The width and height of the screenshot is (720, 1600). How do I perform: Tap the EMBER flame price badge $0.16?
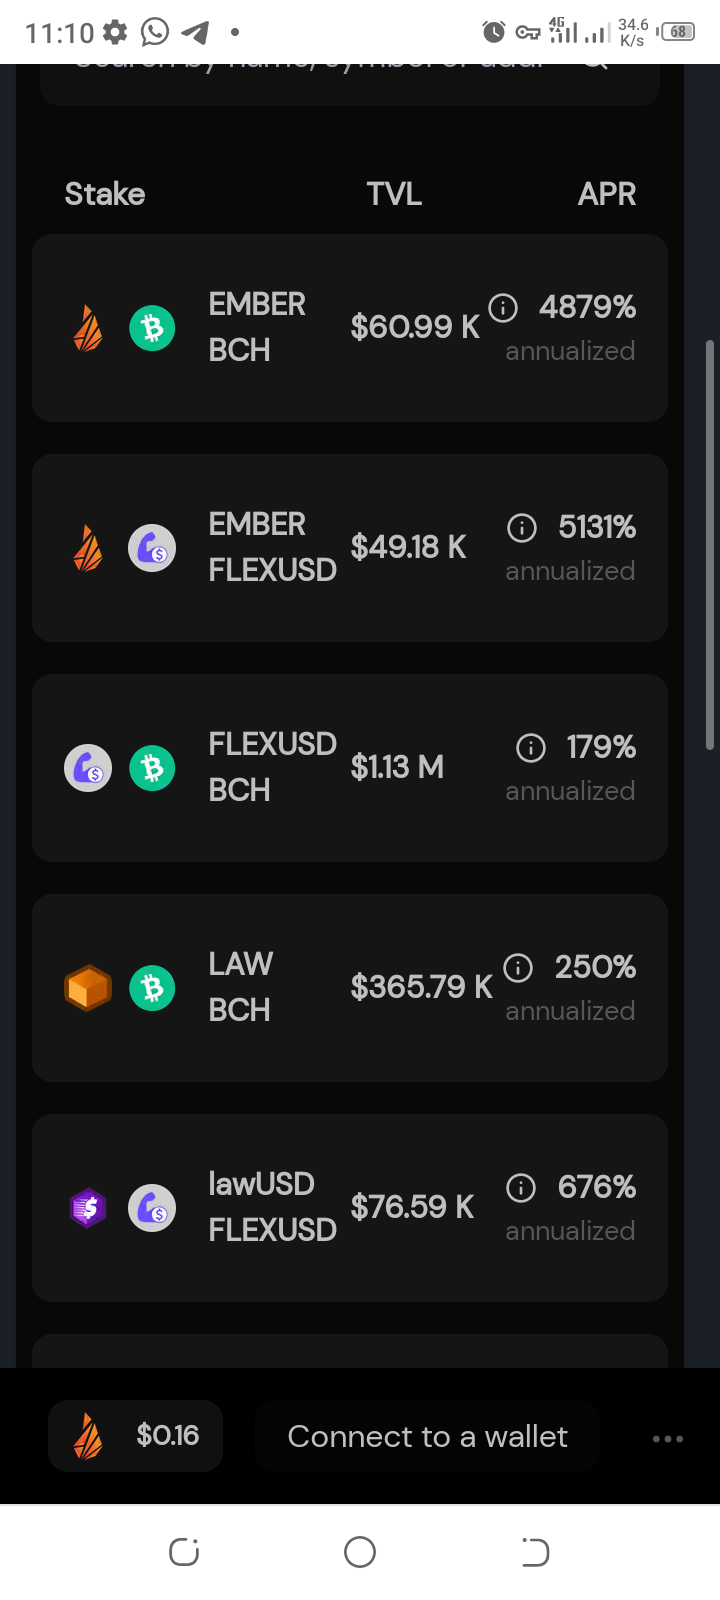pos(135,1436)
